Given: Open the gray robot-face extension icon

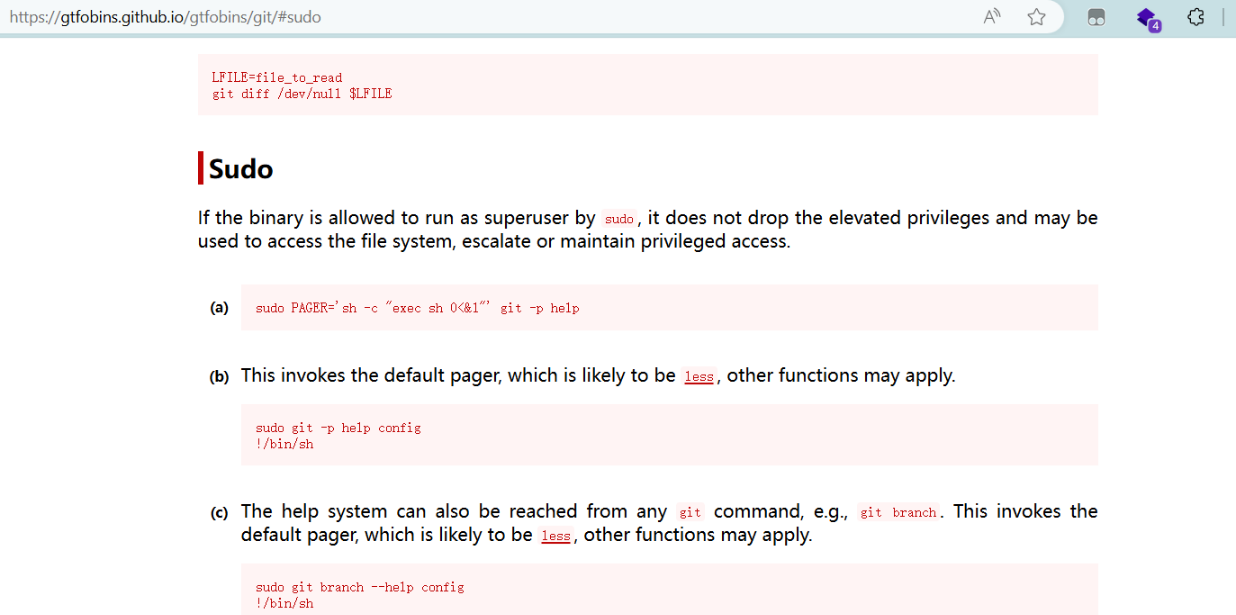Looking at the screenshot, I should [x=1096, y=17].
